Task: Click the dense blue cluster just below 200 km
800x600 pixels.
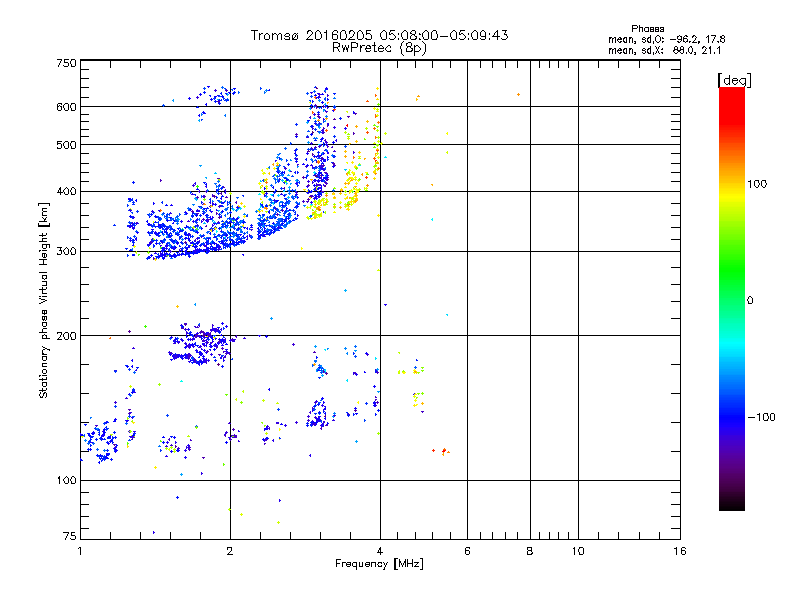Action: click(201, 344)
